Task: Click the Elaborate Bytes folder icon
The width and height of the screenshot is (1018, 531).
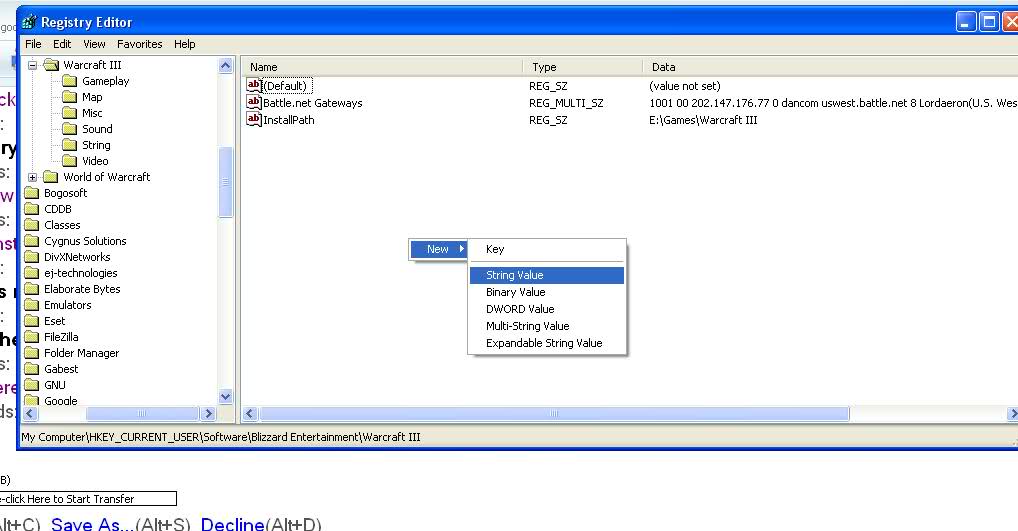Action: click(x=31, y=289)
